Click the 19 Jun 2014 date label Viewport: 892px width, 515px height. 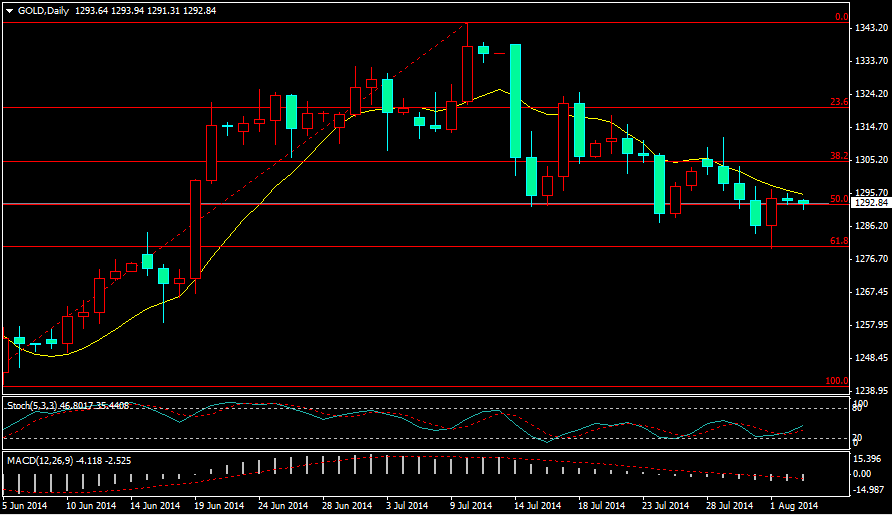(219, 505)
